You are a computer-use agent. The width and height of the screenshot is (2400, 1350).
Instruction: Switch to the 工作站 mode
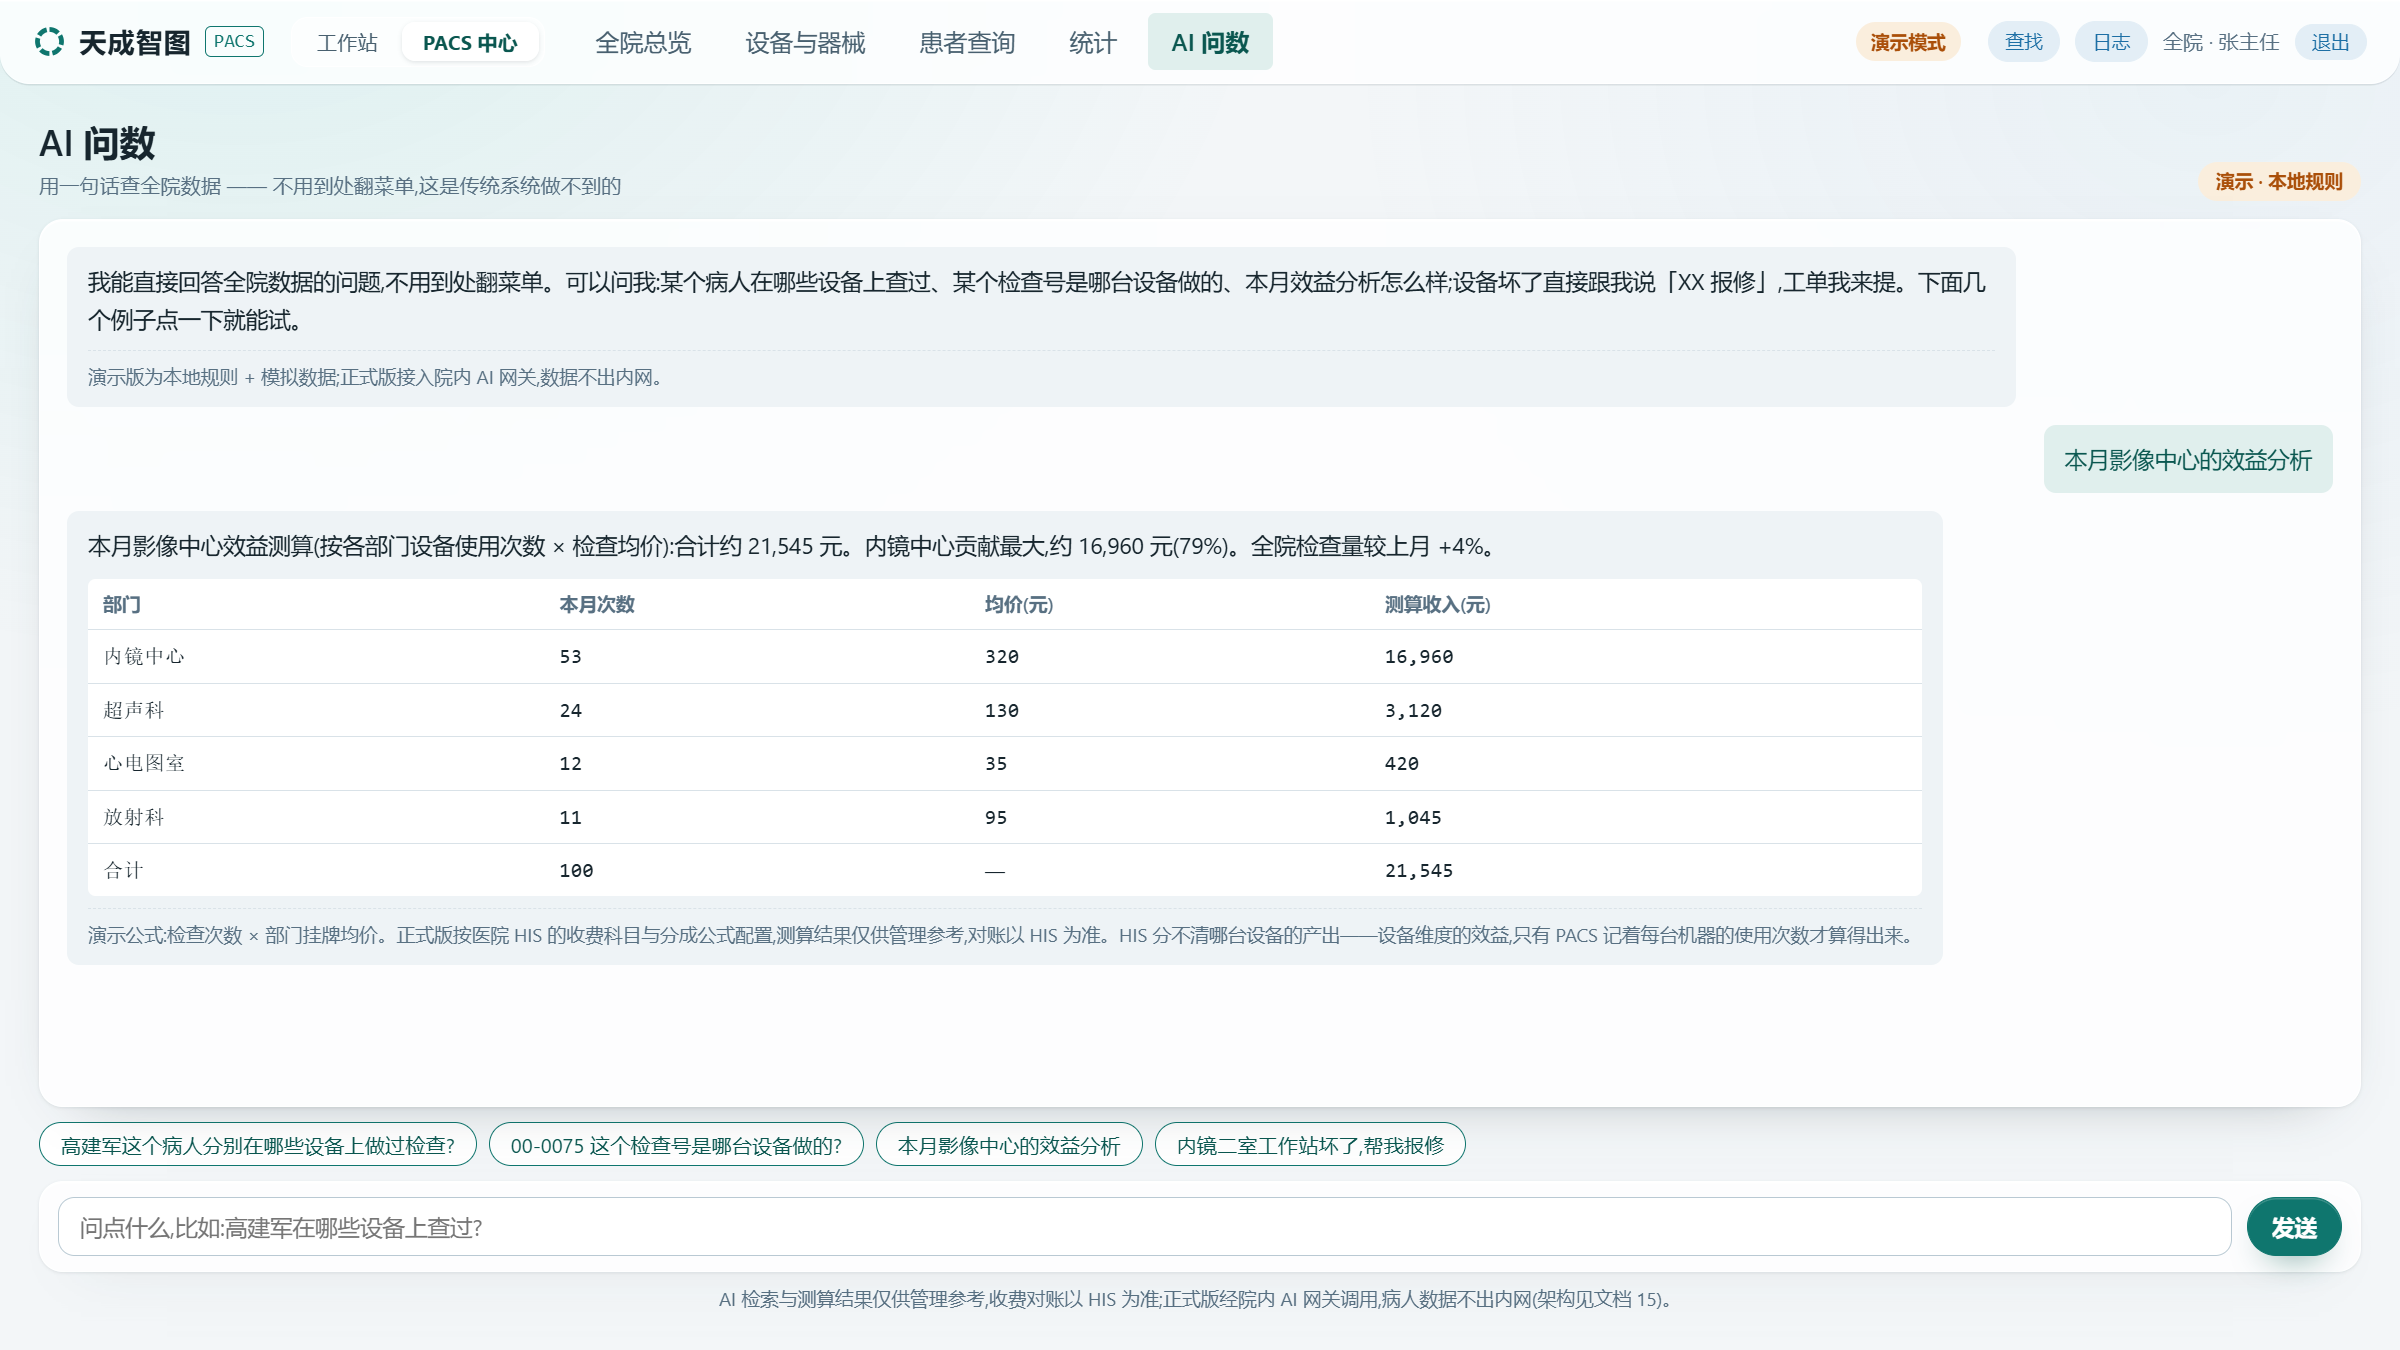point(347,43)
